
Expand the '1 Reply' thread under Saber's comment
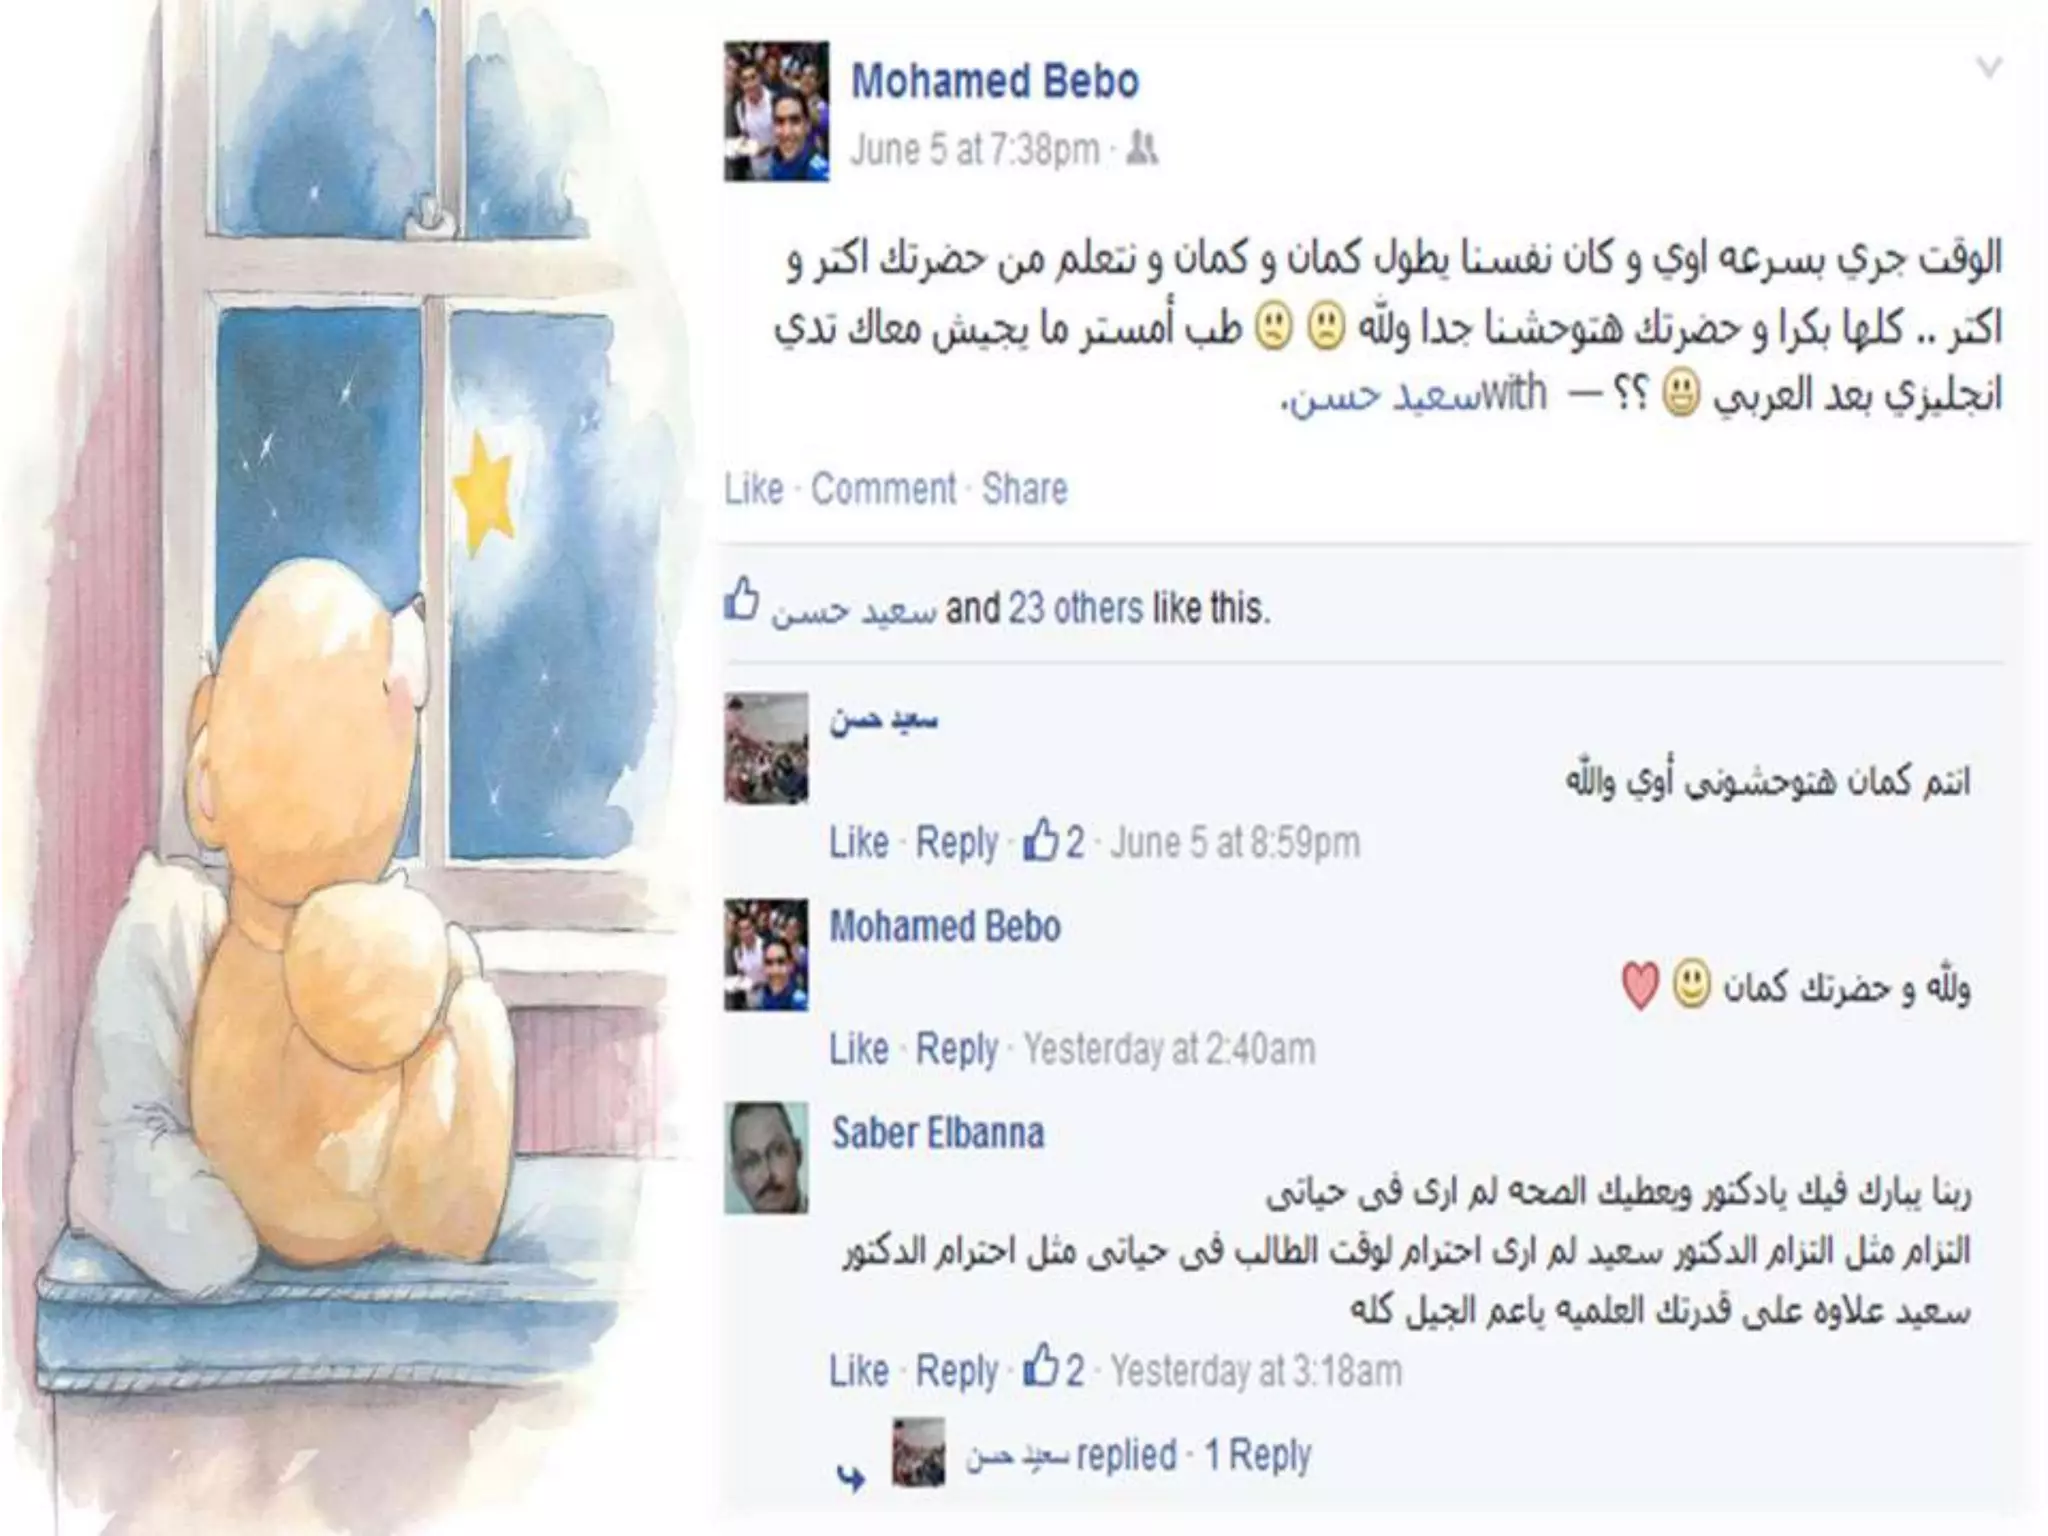pyautogui.click(x=1257, y=1456)
